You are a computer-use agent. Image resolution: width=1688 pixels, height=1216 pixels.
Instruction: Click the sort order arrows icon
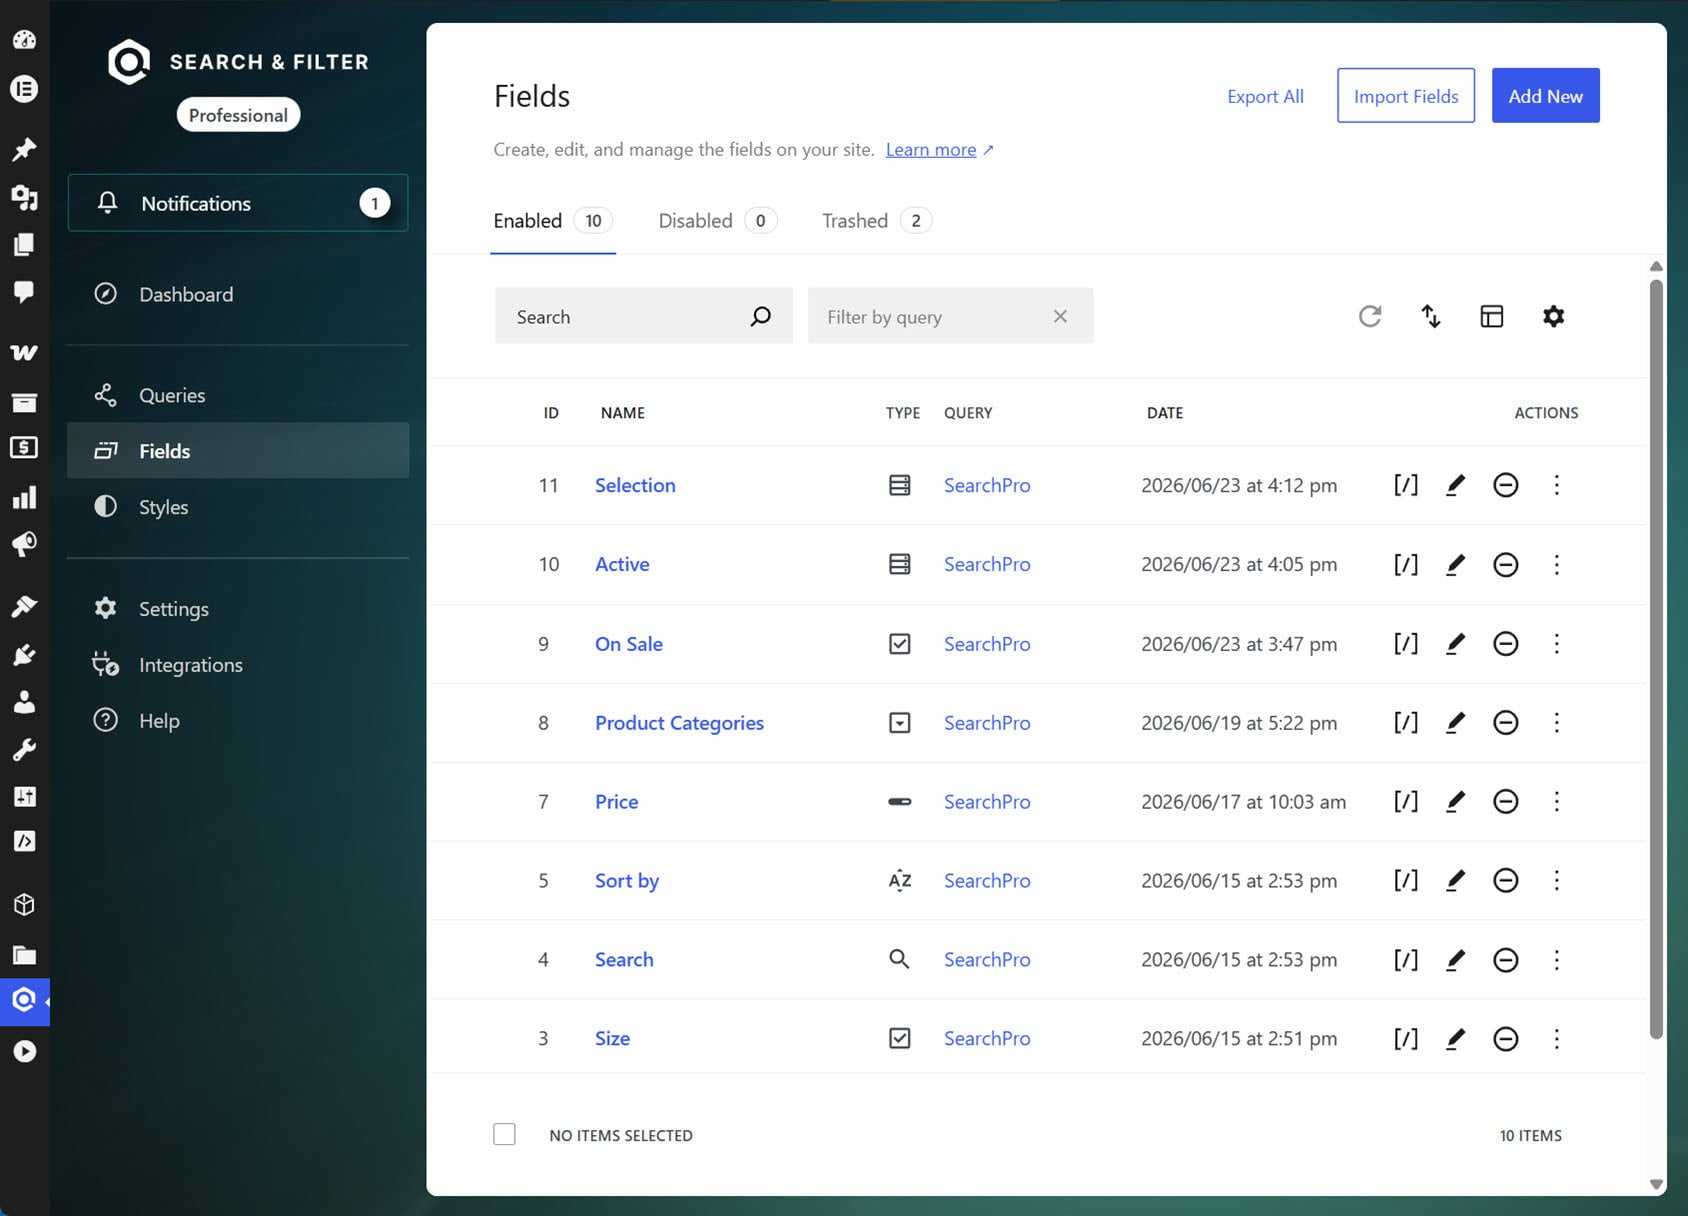(x=1431, y=316)
